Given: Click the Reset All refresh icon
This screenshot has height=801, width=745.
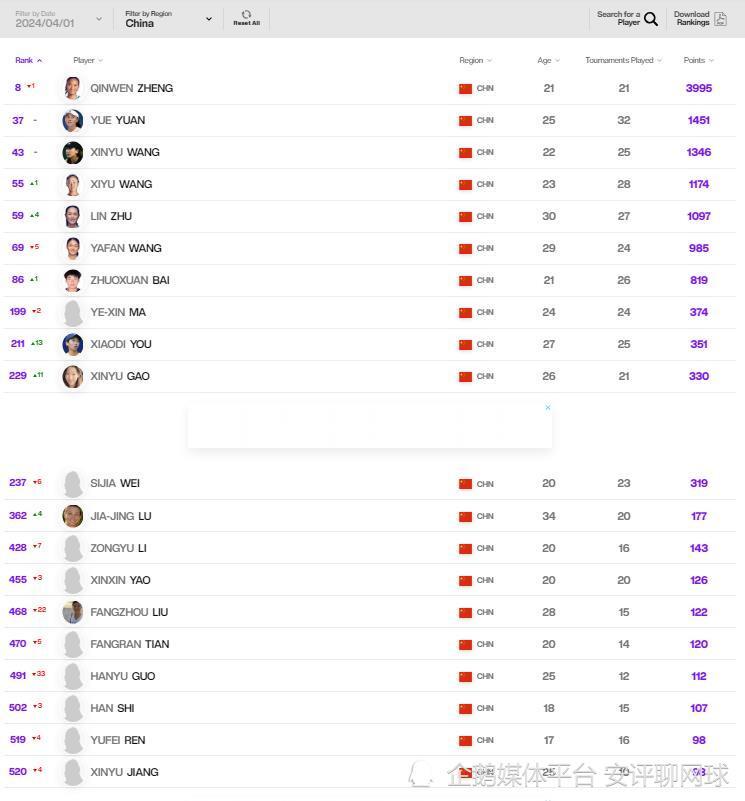Looking at the screenshot, I should tap(246, 14).
